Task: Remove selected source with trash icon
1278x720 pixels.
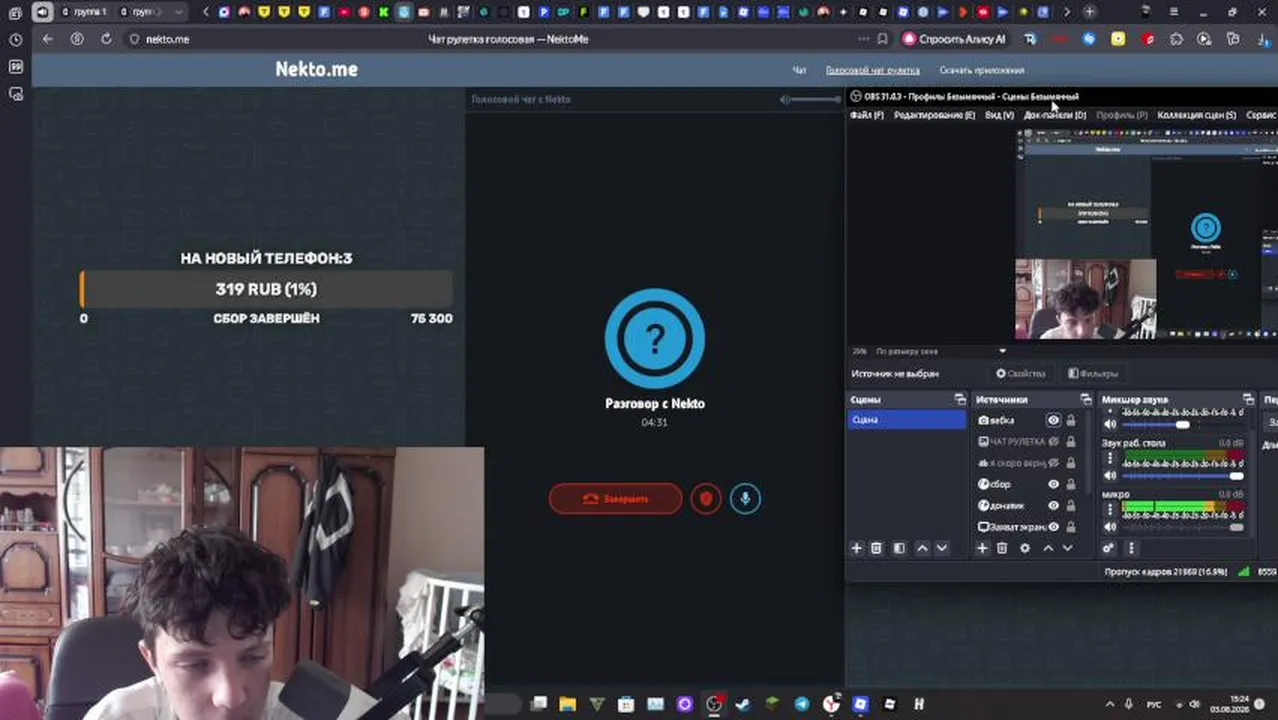Action: click(x=1002, y=548)
